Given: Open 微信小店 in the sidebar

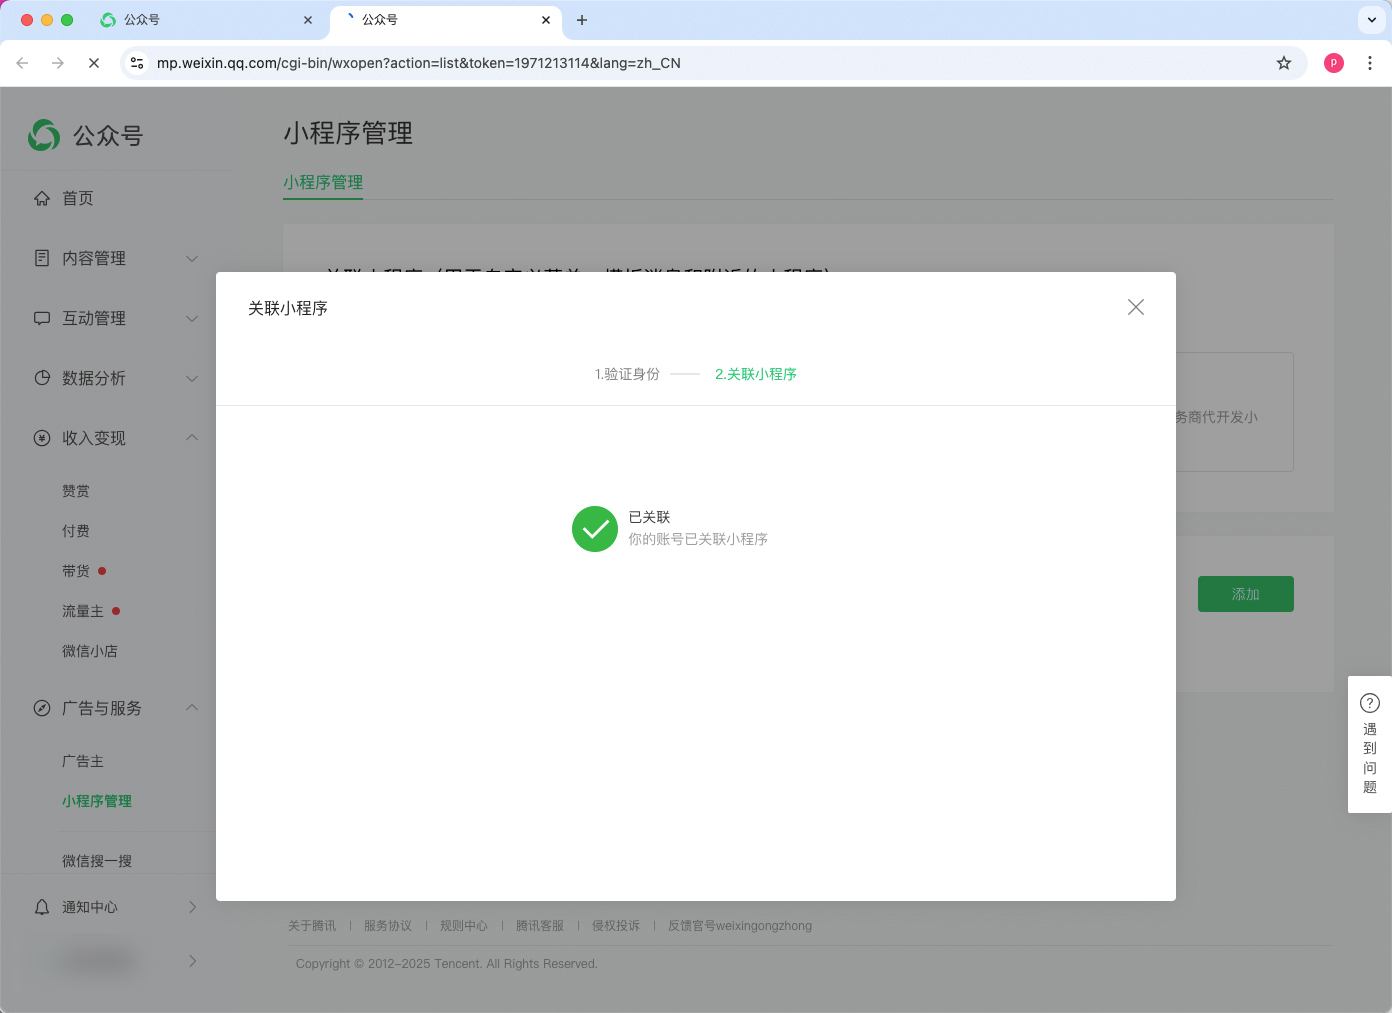Looking at the screenshot, I should [90, 651].
